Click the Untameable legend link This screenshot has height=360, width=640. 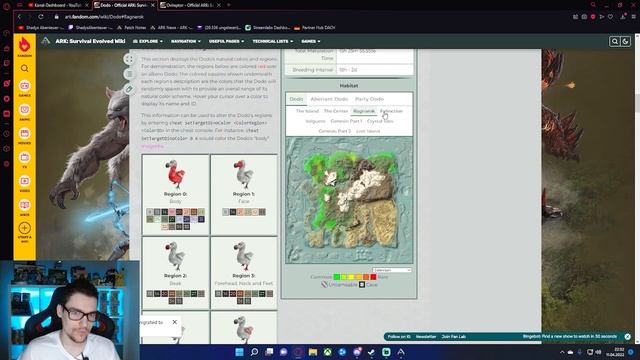pos(342,284)
